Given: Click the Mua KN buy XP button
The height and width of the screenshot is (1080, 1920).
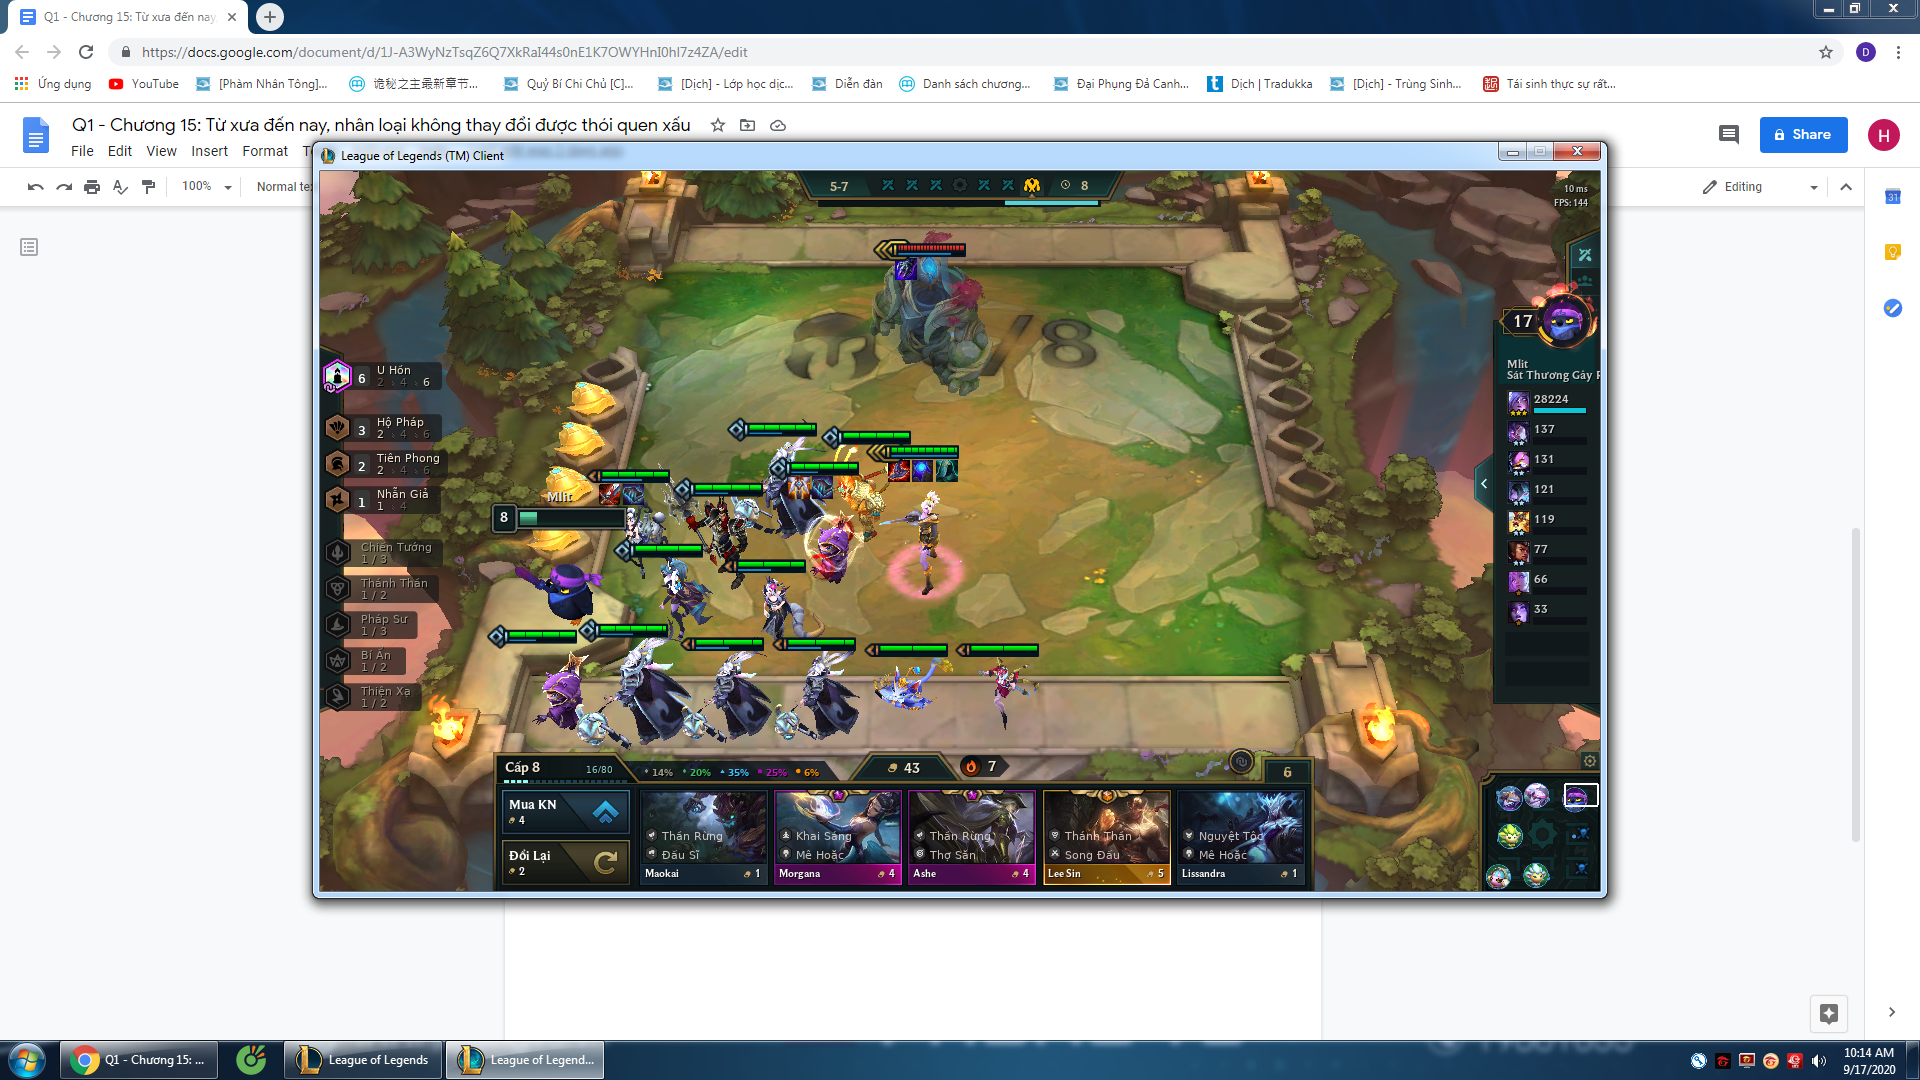Looking at the screenshot, I should [x=565, y=812].
